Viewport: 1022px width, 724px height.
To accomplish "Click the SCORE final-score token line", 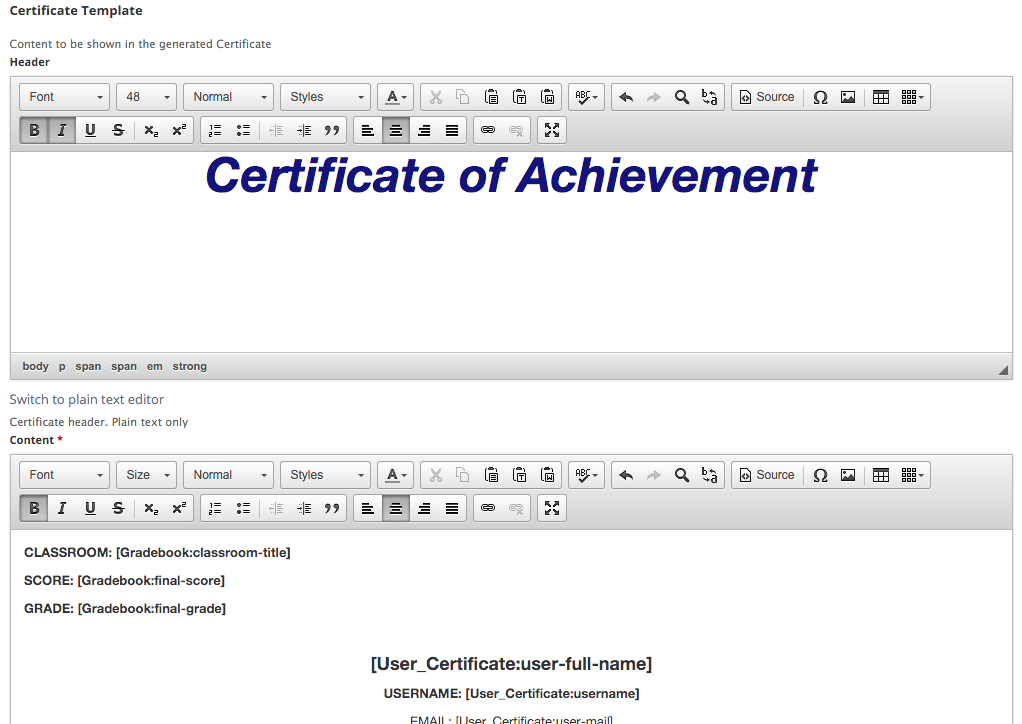I will pyautogui.click(x=124, y=581).
